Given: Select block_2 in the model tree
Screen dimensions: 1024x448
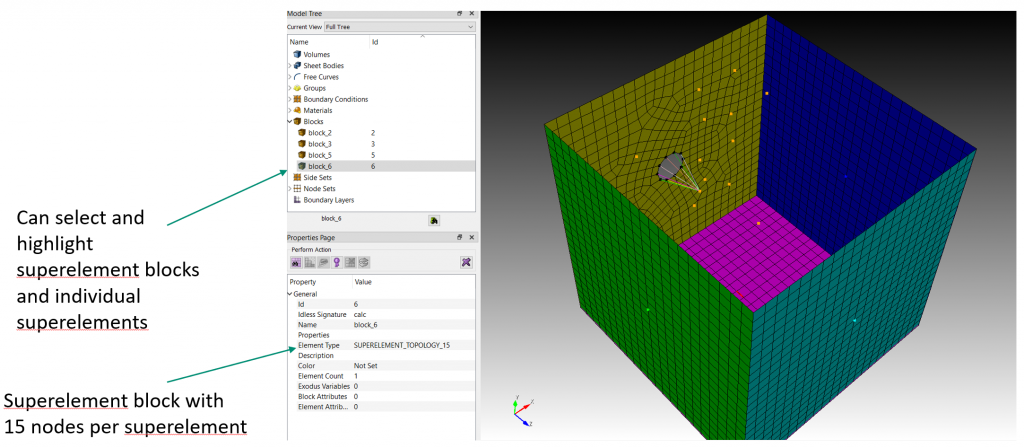Looking at the screenshot, I should 320,132.
